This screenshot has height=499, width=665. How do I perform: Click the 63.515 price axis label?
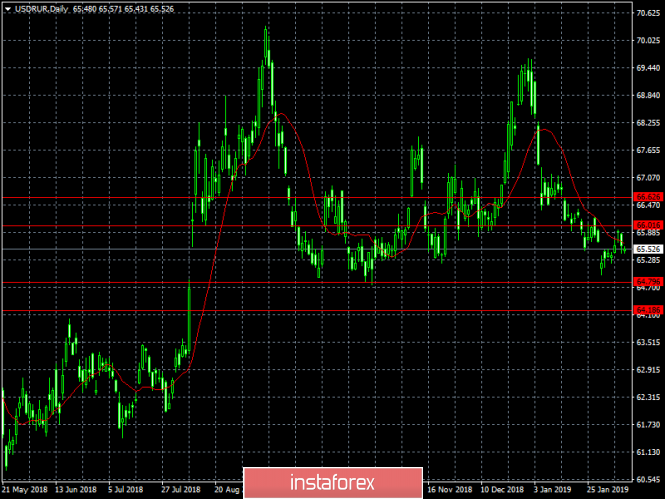coord(649,342)
